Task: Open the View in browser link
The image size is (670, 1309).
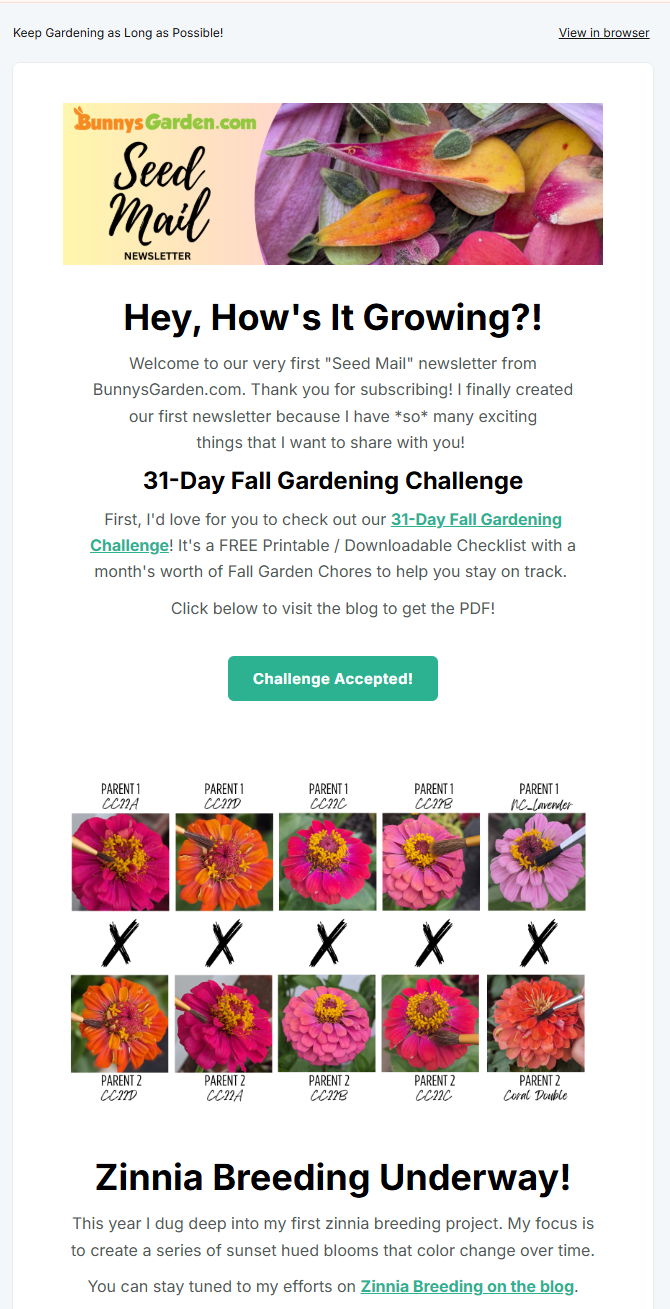Action: pos(604,33)
